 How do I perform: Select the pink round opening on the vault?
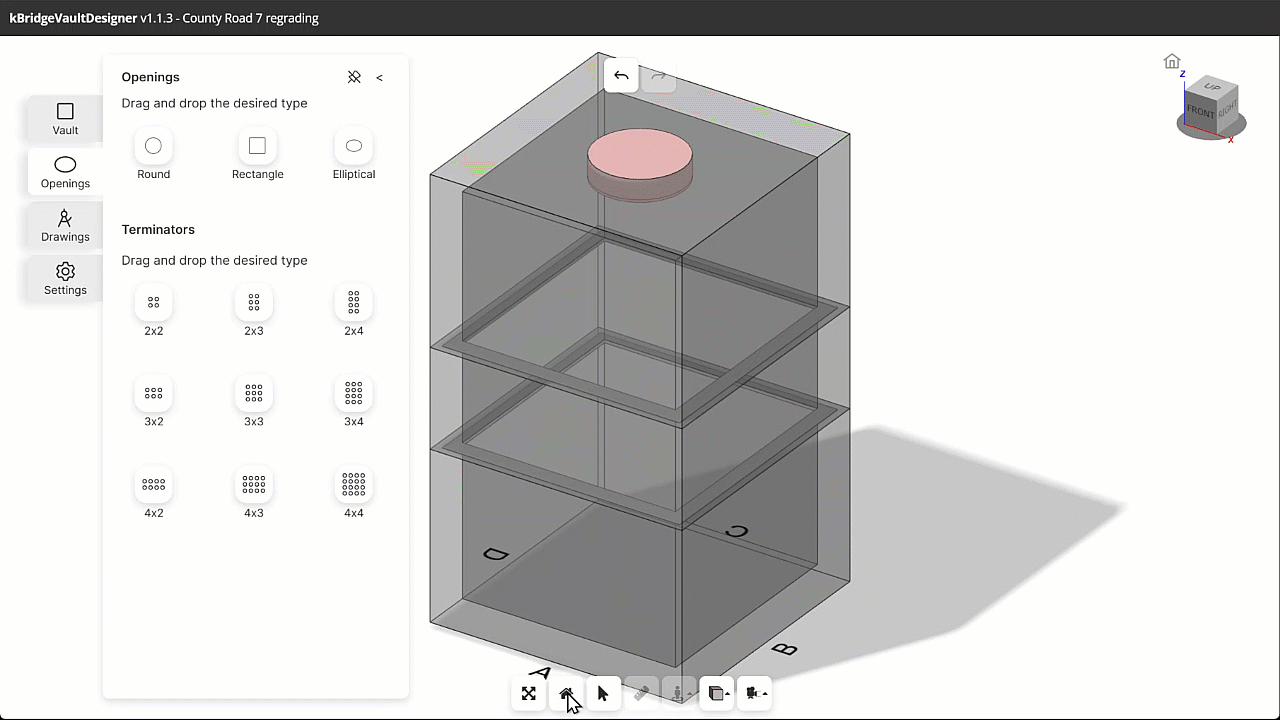coord(639,155)
